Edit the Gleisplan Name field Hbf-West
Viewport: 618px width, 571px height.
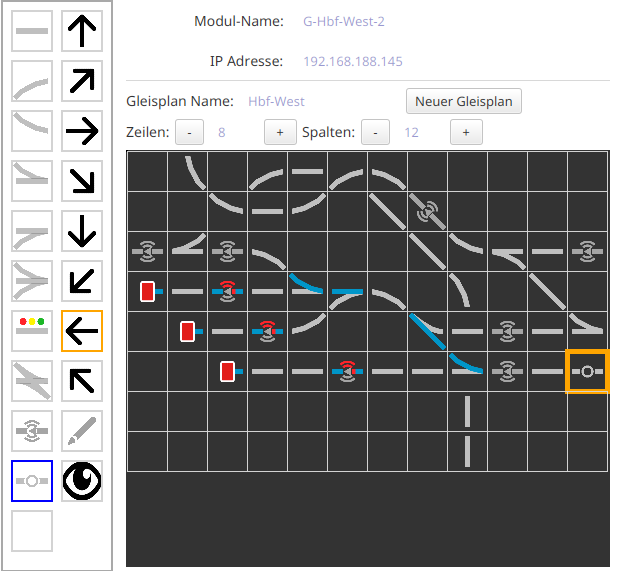(x=276, y=101)
